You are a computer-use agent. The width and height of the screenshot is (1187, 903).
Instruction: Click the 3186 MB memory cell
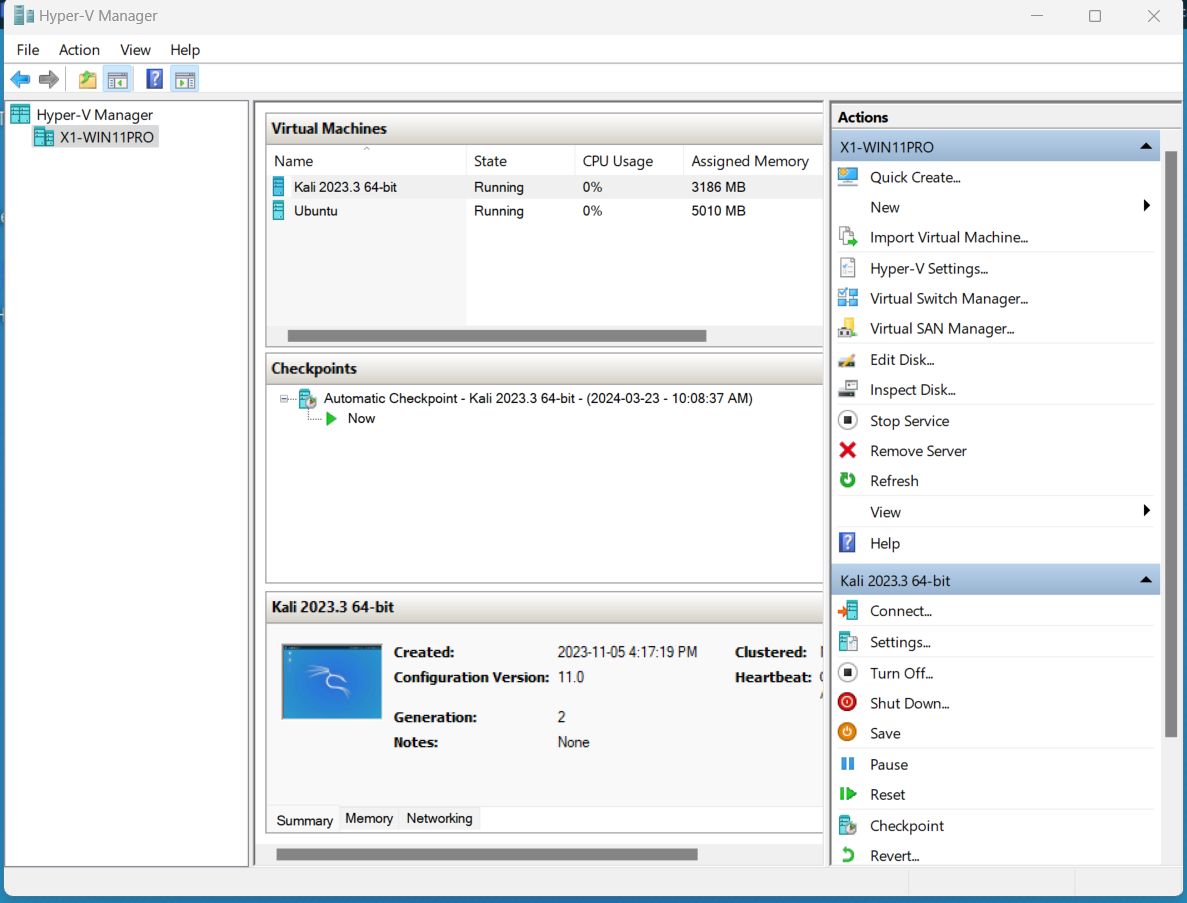coord(718,187)
